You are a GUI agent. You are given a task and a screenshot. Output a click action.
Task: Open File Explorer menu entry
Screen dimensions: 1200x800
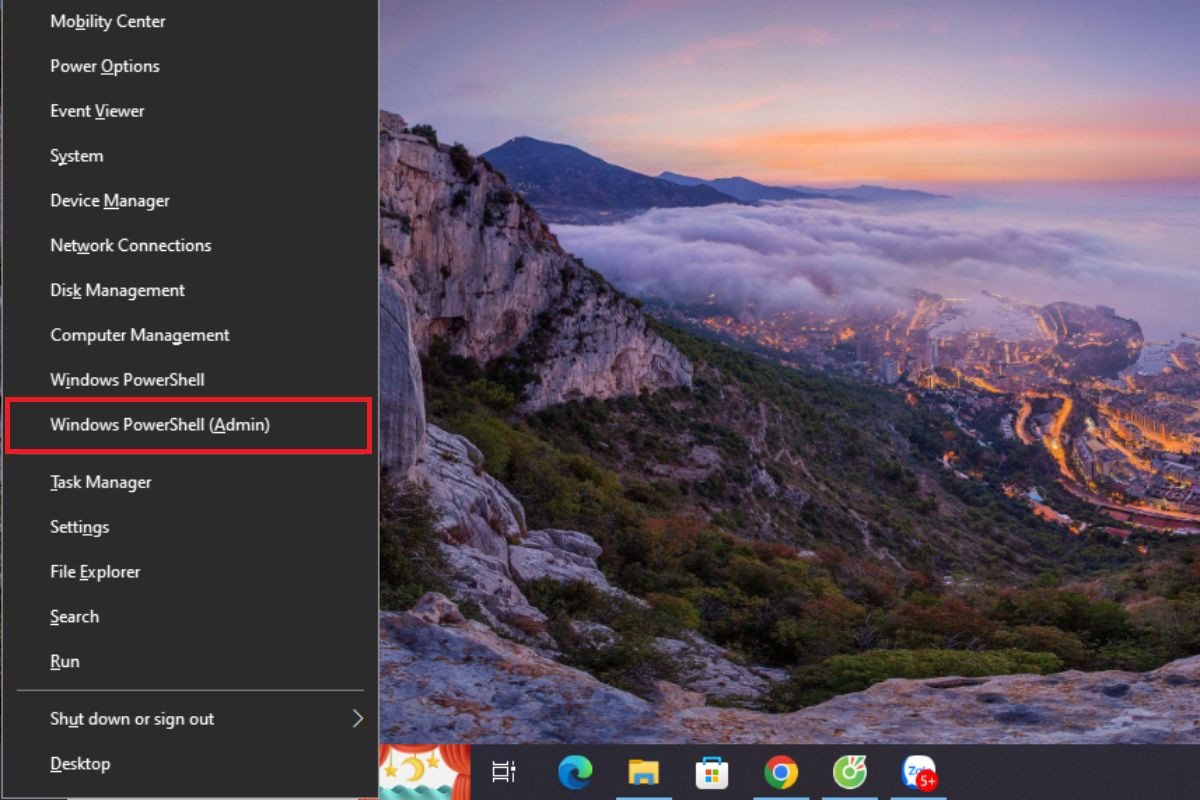(x=190, y=572)
